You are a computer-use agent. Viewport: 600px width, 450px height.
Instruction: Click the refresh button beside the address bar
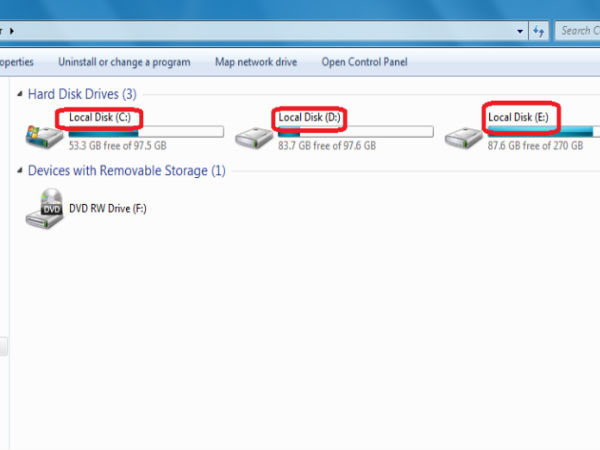pyautogui.click(x=539, y=31)
